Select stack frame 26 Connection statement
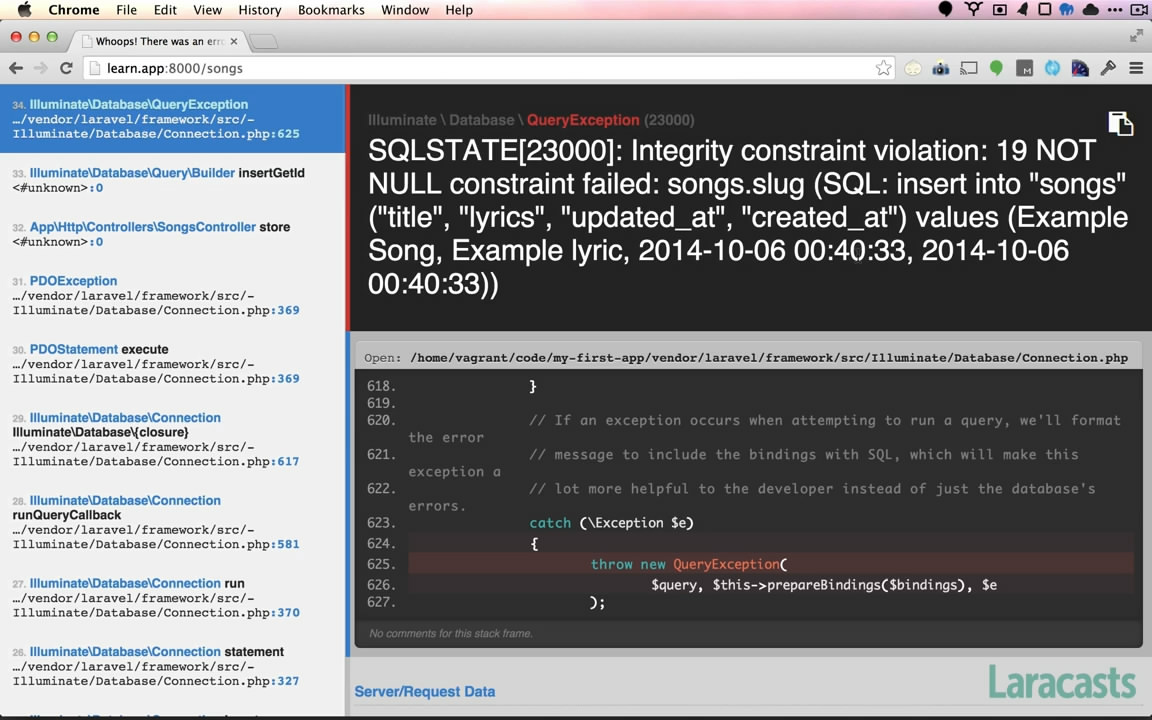The width and height of the screenshot is (1152, 720). tap(172, 666)
